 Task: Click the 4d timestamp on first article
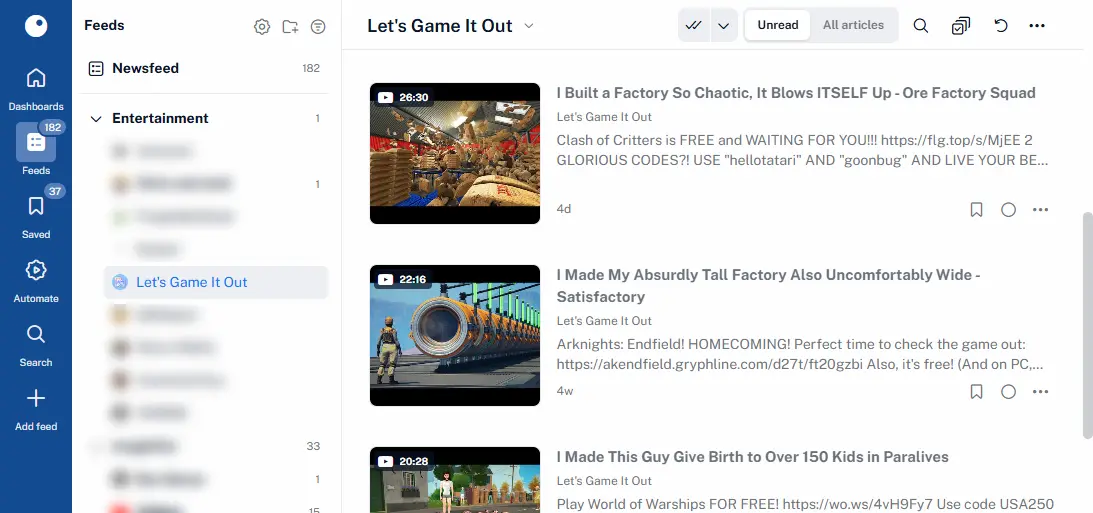point(564,209)
